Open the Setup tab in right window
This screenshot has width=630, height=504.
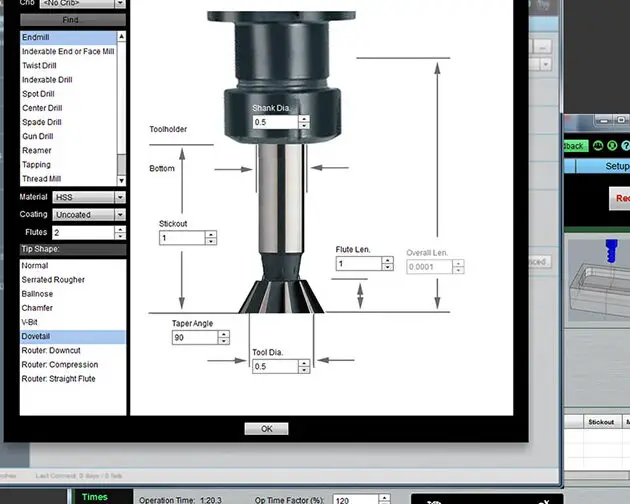pos(603,166)
